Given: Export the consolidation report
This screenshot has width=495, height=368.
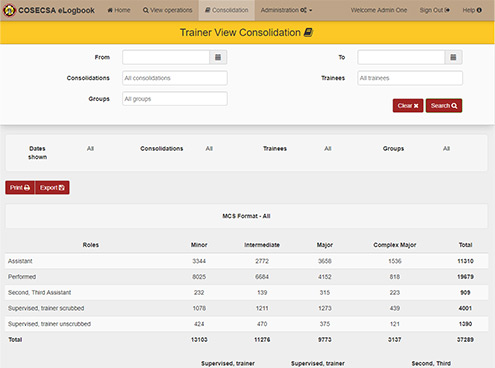Looking at the screenshot, I should [x=52, y=188].
